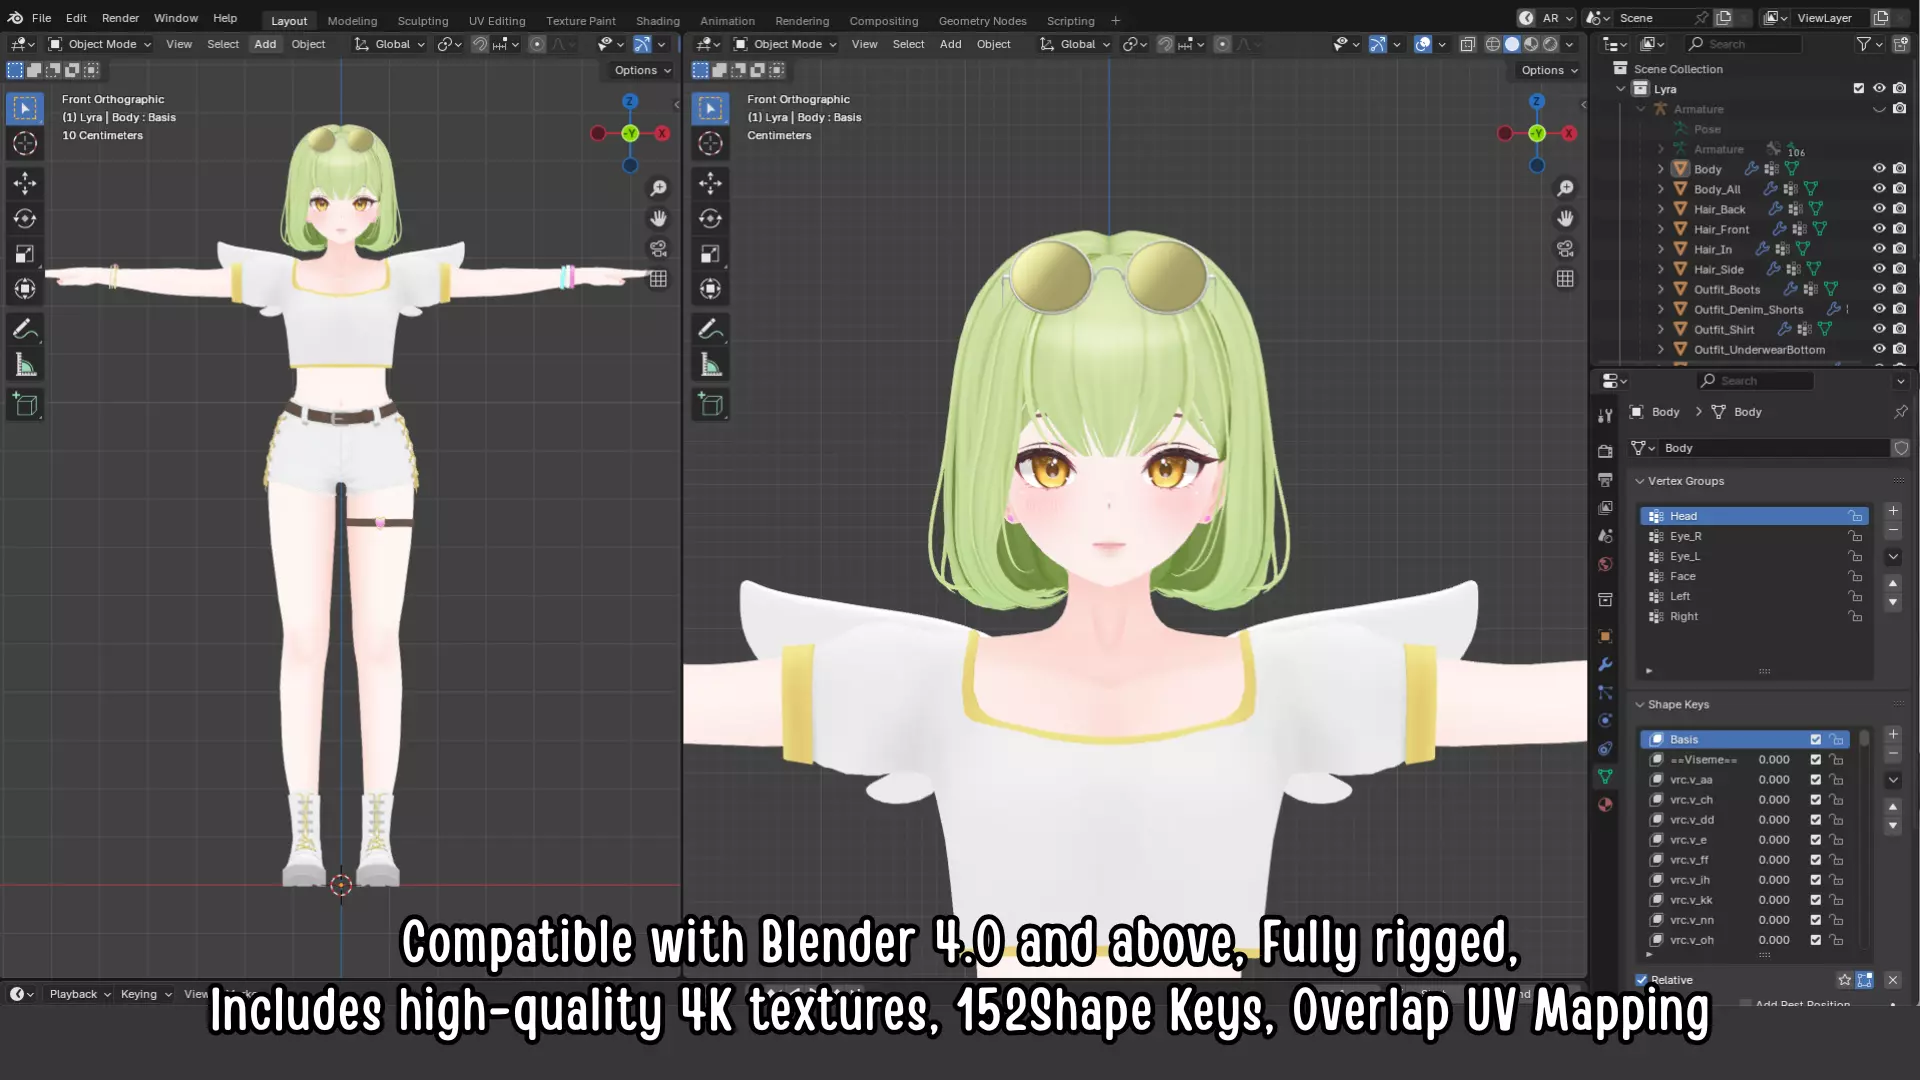Activate Select Box tool in right viewport
Screen dimensions: 1920x1080
711,108
